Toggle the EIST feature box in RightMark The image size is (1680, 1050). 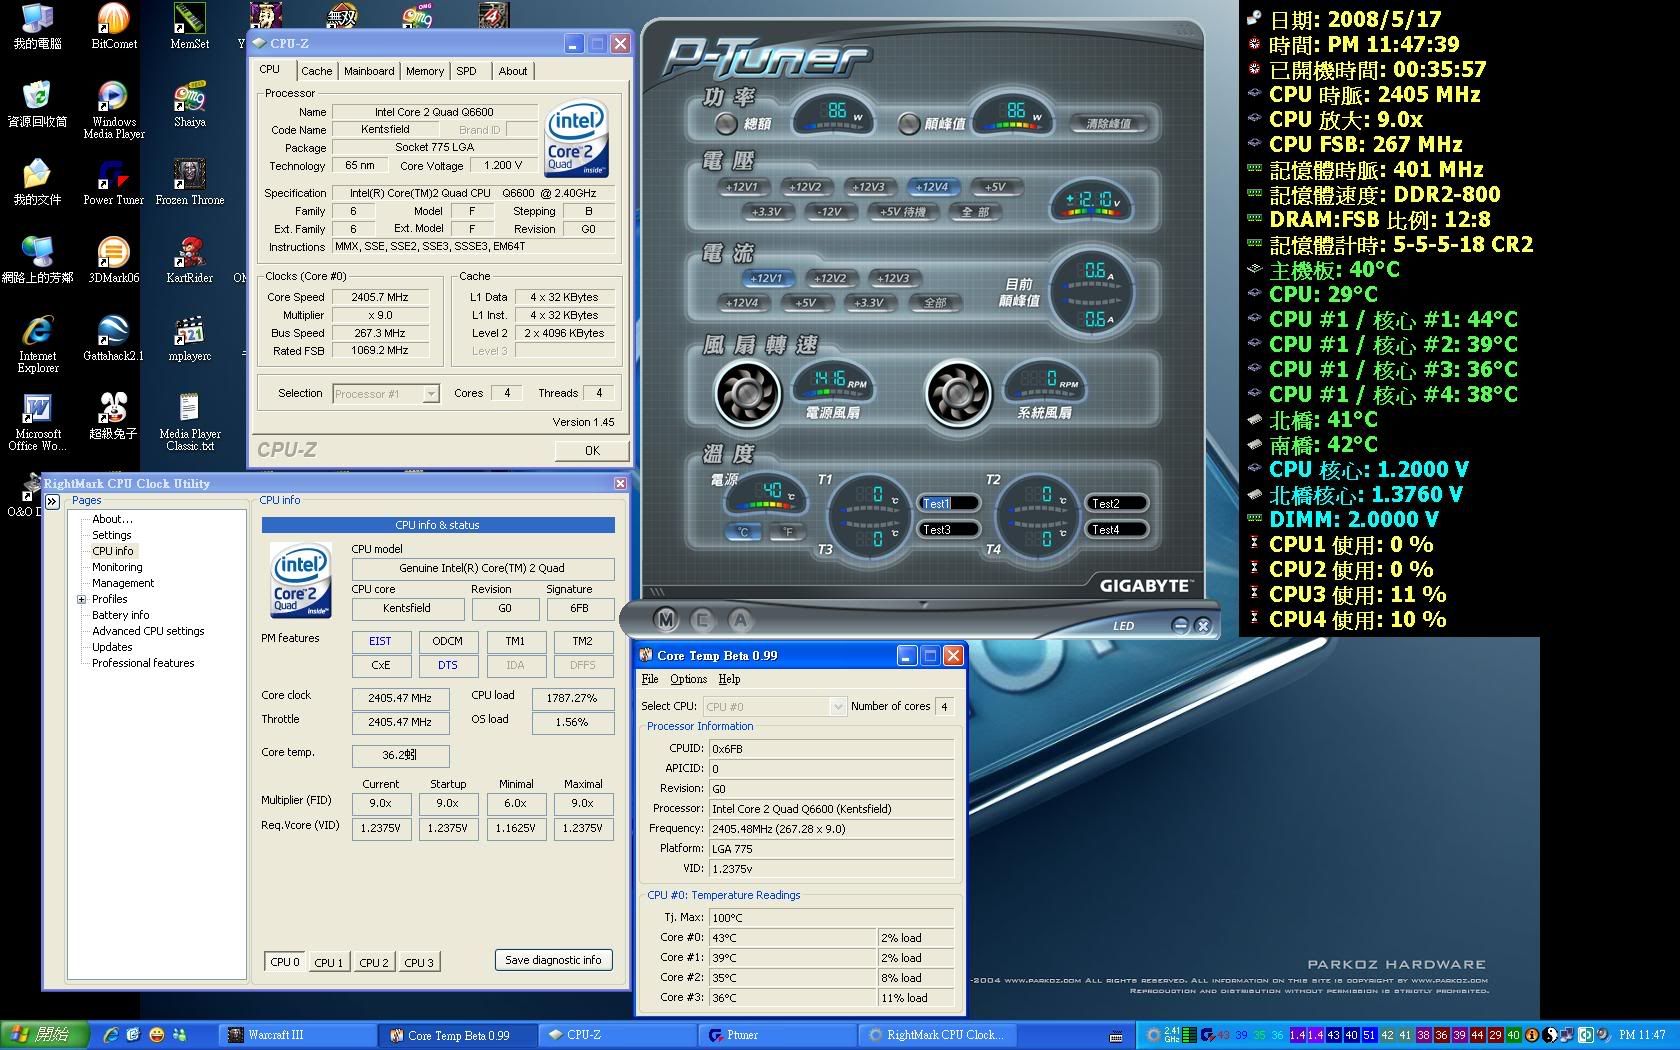pos(380,641)
